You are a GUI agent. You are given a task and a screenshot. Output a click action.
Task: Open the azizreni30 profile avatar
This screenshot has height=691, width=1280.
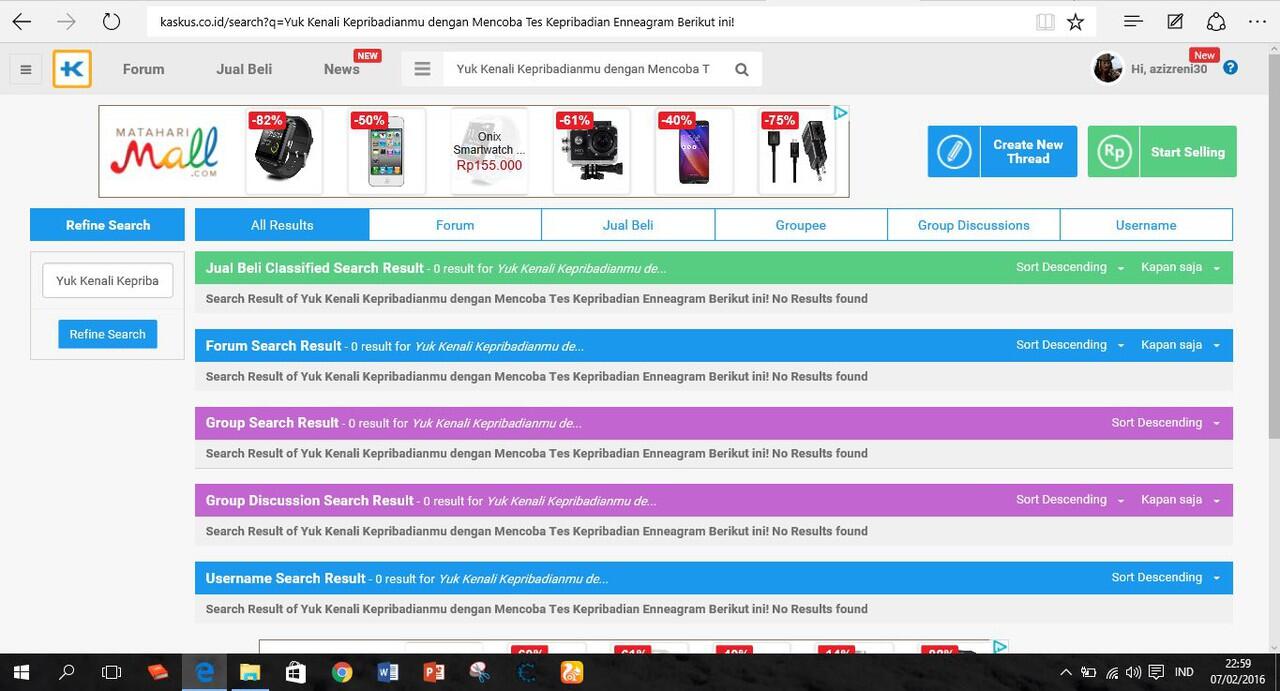tap(1107, 68)
